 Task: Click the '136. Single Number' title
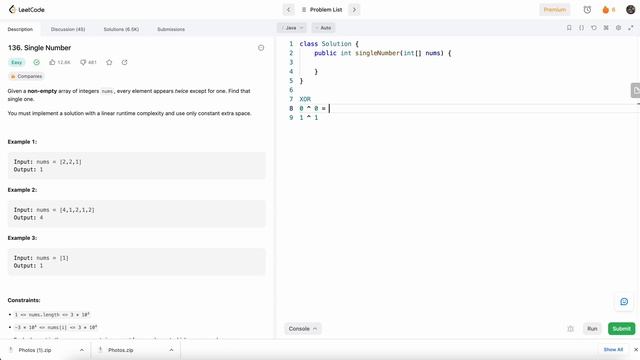pos(39,48)
